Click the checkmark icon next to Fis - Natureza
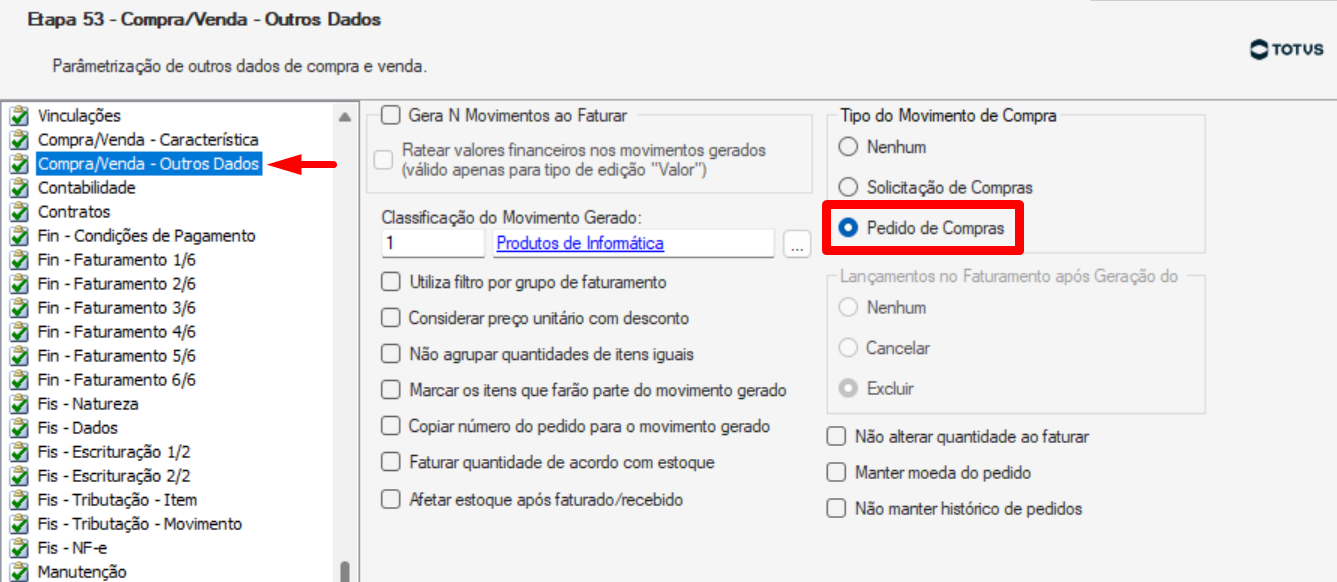 pos(19,404)
